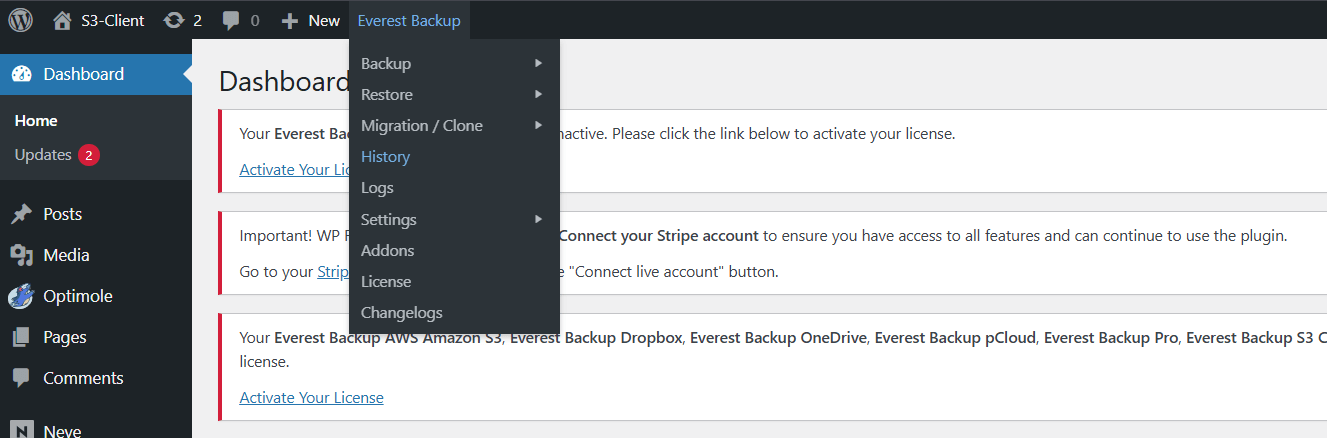The width and height of the screenshot is (1327, 438).
Task: Click the Comments speech bubble sidebar icon
Action: (x=21, y=378)
